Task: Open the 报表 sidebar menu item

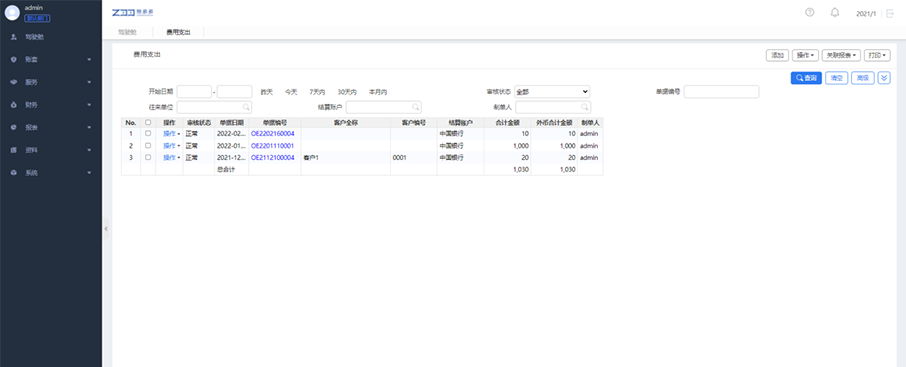Action: pyautogui.click(x=51, y=127)
